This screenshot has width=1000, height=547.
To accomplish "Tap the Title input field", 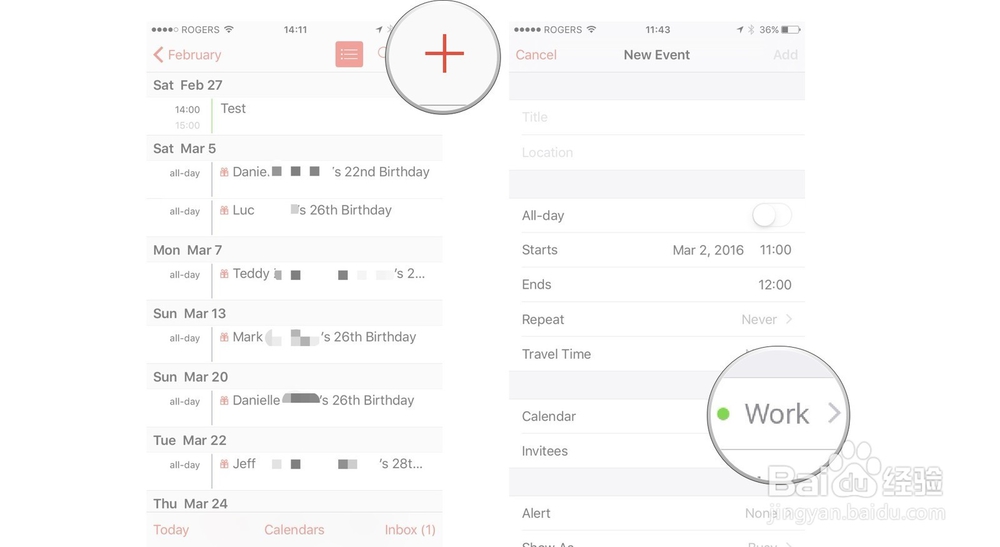I will pyautogui.click(x=657, y=117).
